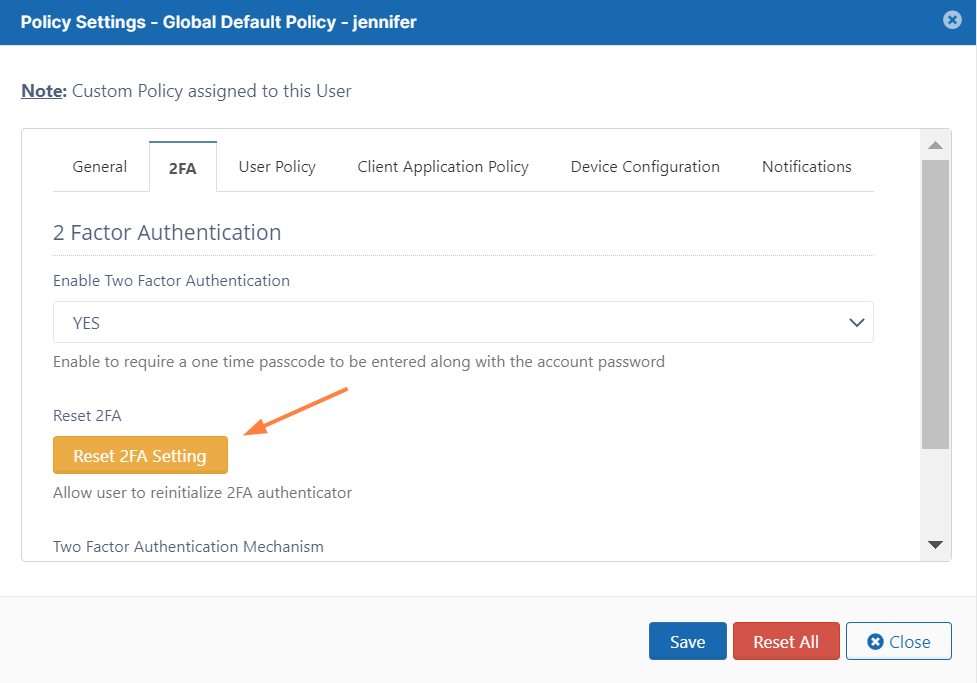Open the General tab

[100, 167]
